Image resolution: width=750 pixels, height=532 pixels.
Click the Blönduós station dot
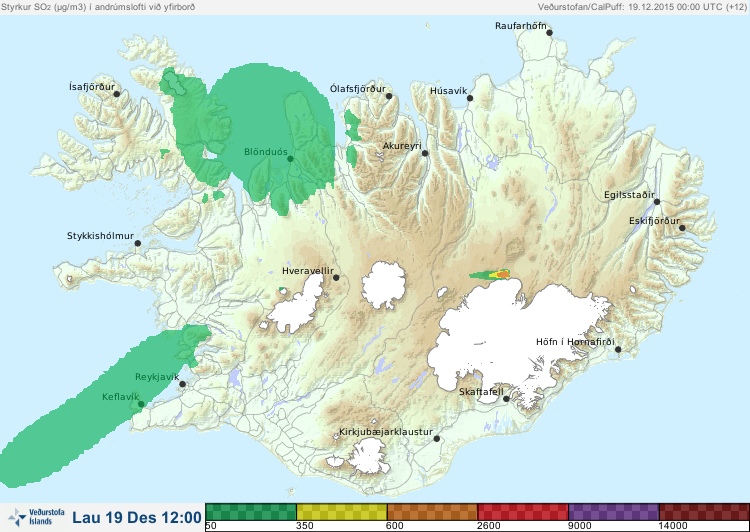(290, 158)
